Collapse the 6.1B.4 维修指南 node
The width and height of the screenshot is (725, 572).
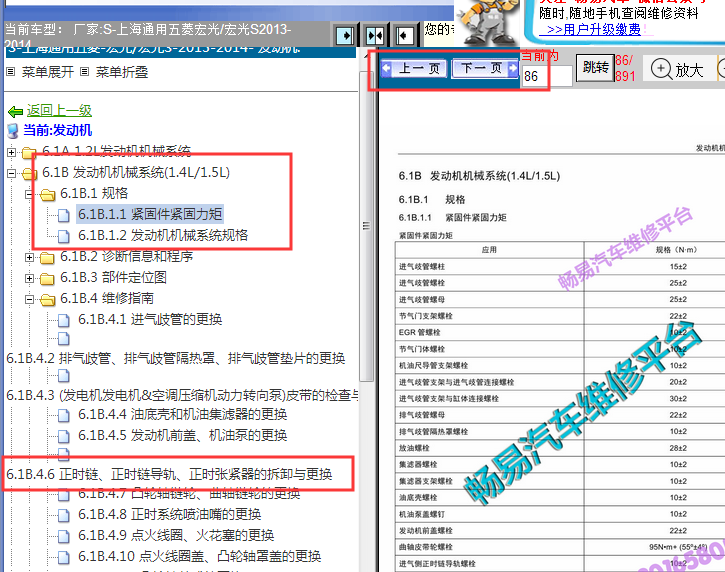29,300
